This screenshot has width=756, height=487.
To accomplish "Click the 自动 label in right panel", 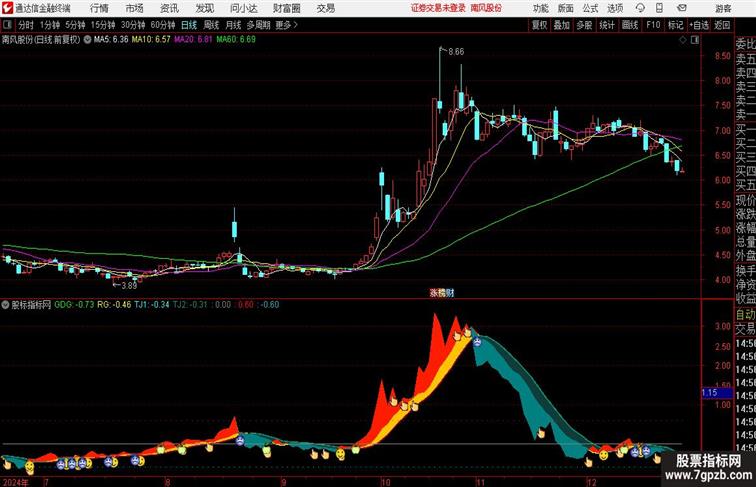I will (745, 314).
